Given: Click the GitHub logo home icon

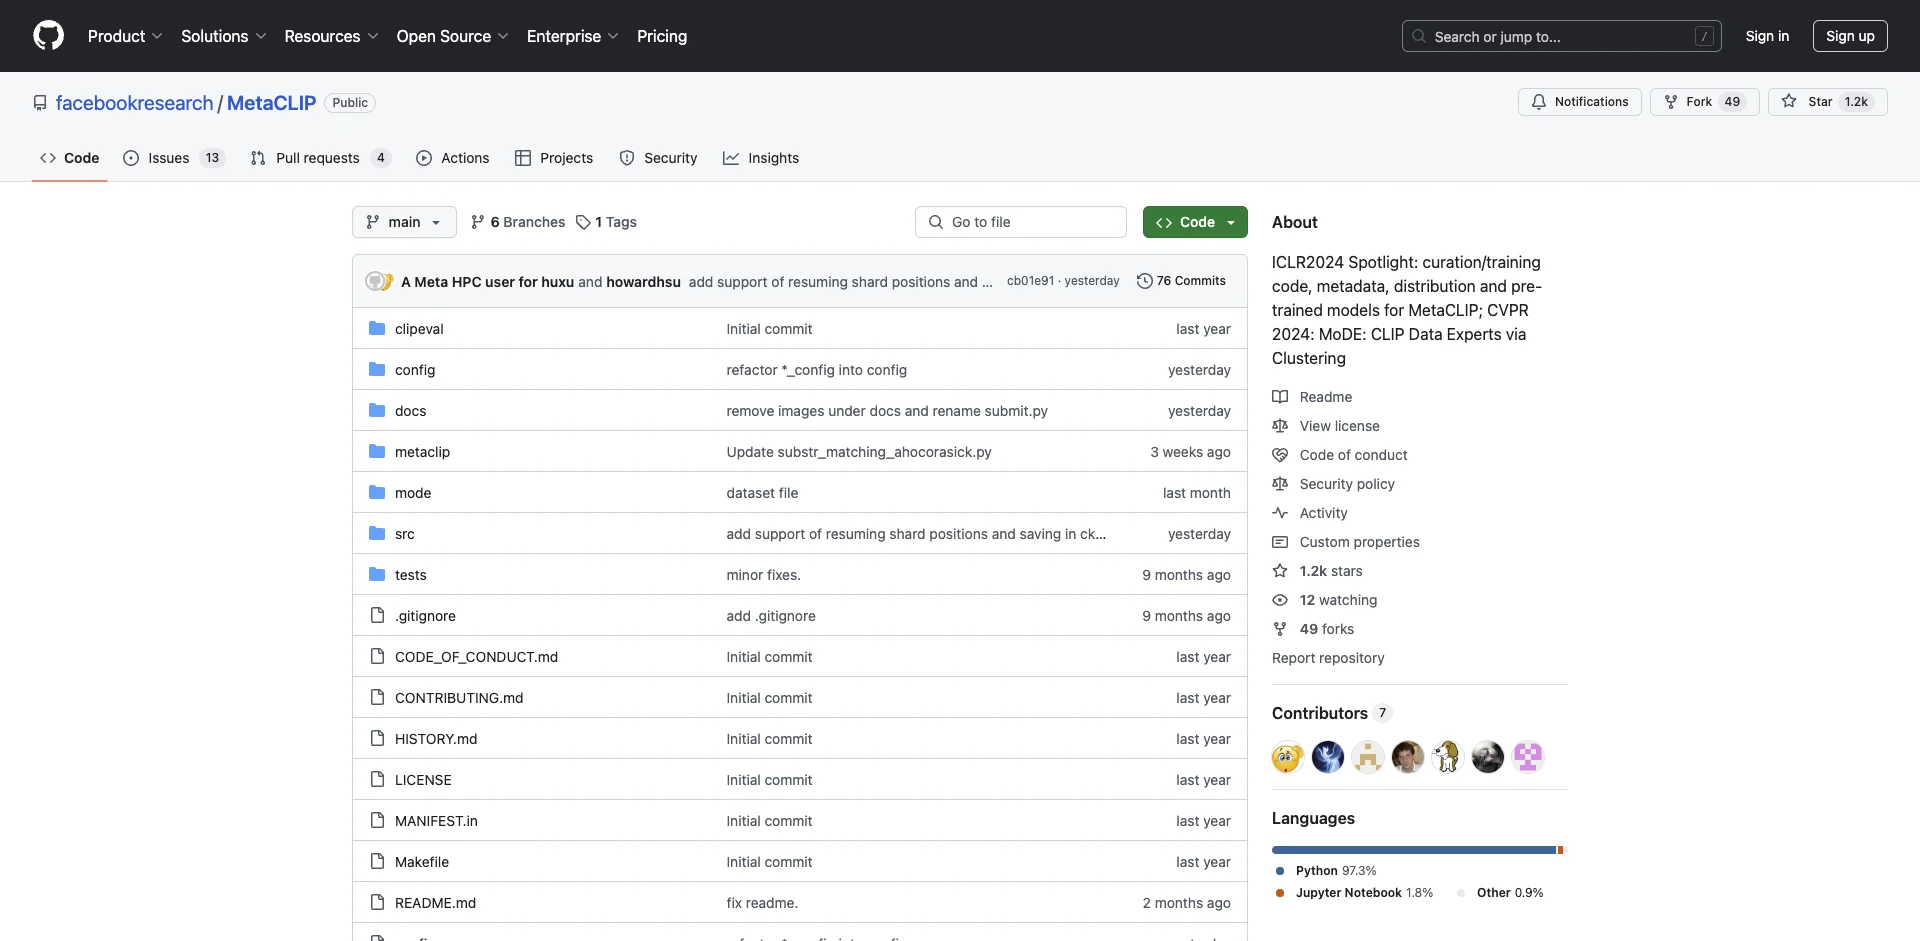Looking at the screenshot, I should pyautogui.click(x=48, y=36).
